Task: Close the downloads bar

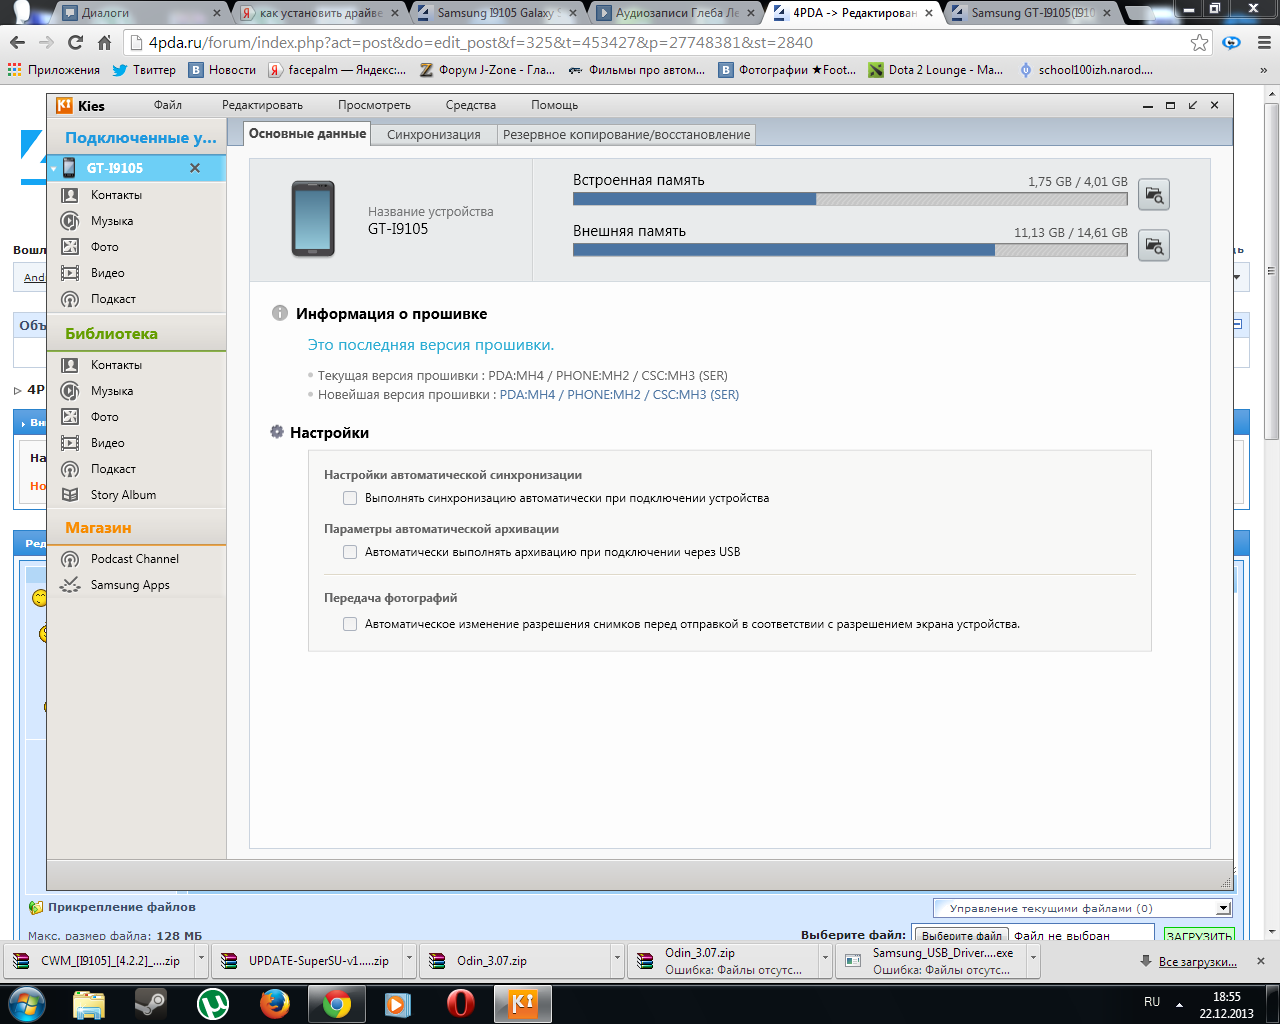Action: (x=1261, y=960)
